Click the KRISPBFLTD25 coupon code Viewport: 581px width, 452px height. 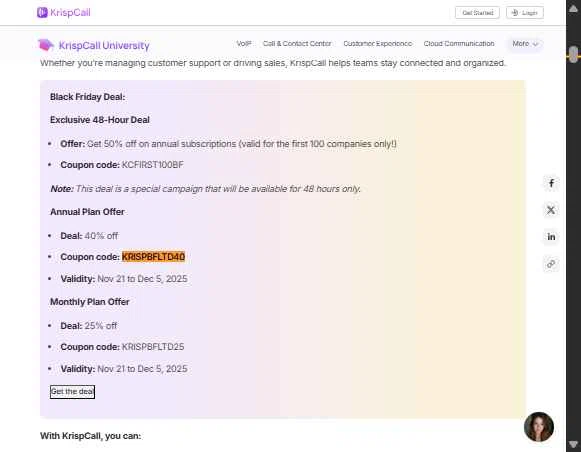click(x=153, y=347)
